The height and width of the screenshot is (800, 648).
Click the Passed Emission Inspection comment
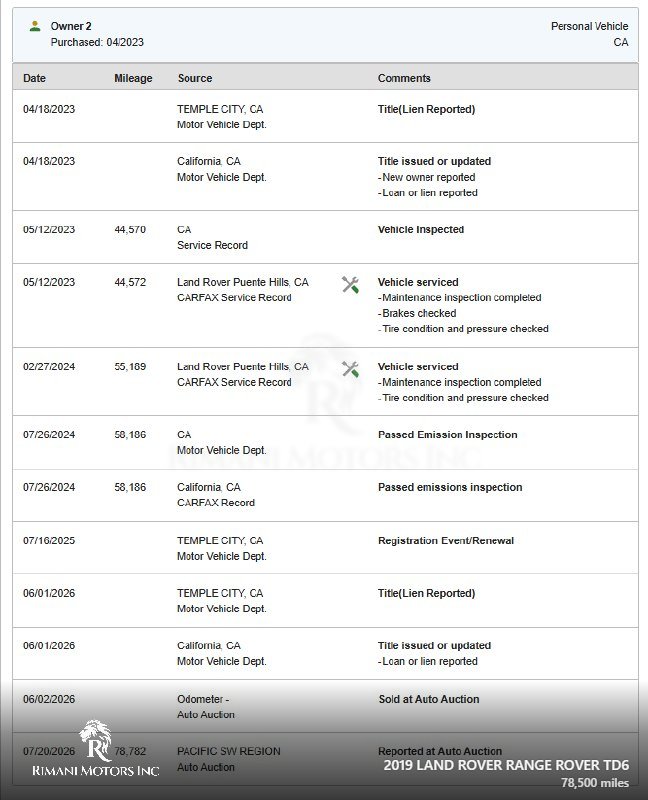pyautogui.click(x=447, y=435)
